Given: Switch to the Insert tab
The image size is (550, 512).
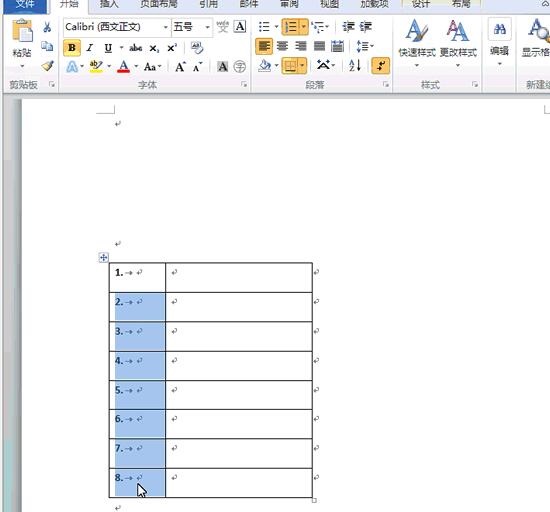Looking at the screenshot, I should 109,4.
